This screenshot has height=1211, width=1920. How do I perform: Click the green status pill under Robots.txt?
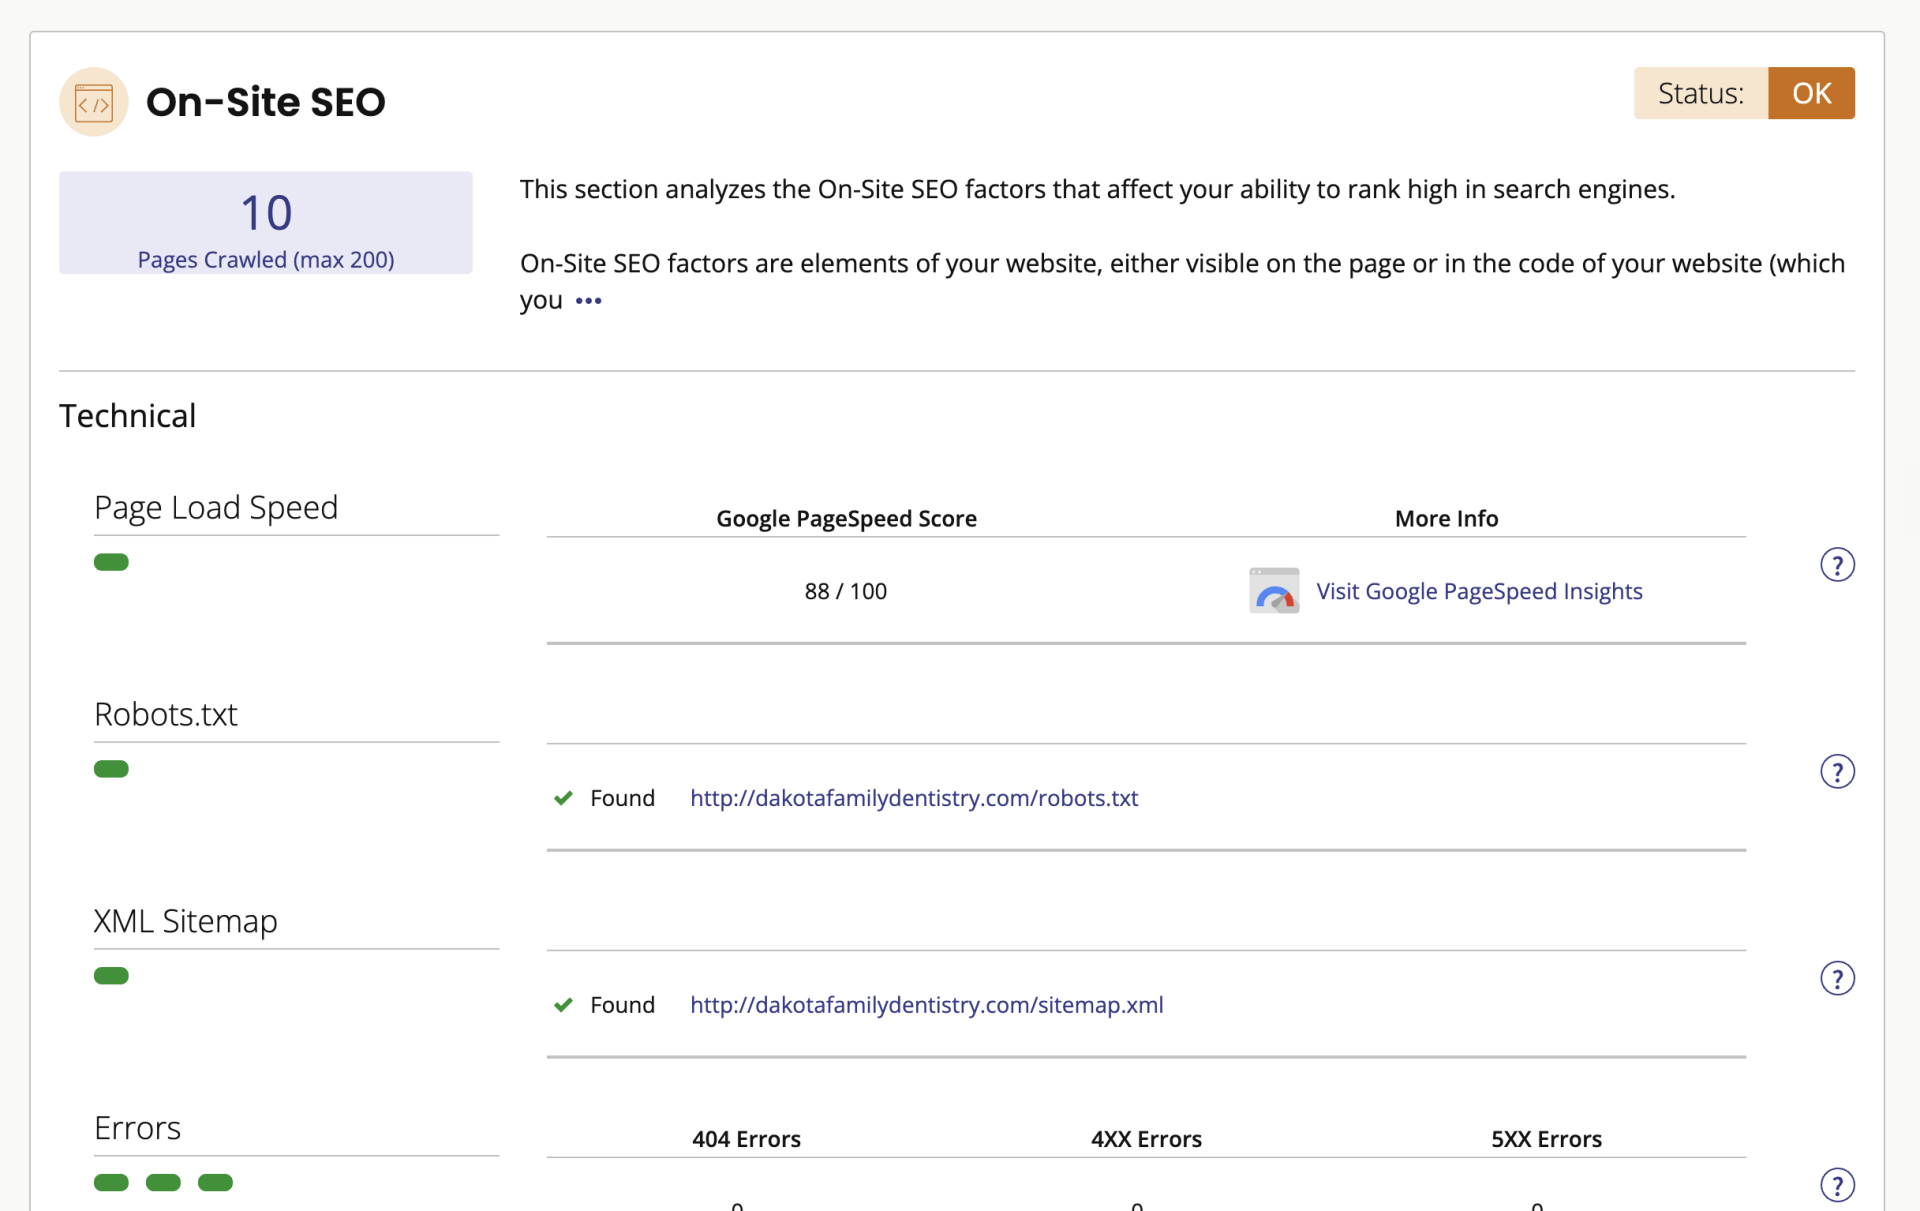pyautogui.click(x=111, y=769)
